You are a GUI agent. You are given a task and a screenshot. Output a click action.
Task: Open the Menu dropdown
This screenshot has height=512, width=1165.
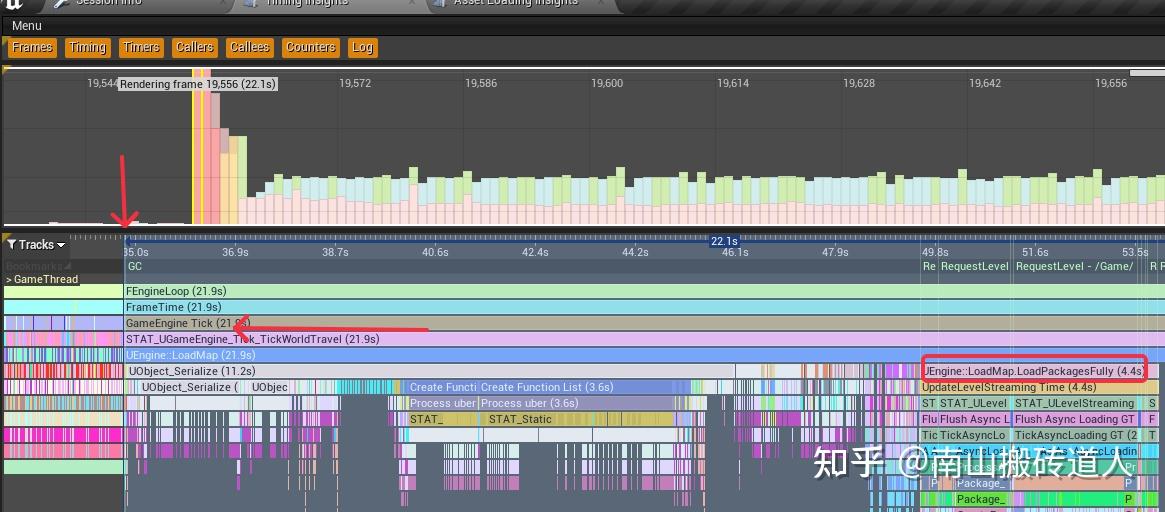click(27, 26)
